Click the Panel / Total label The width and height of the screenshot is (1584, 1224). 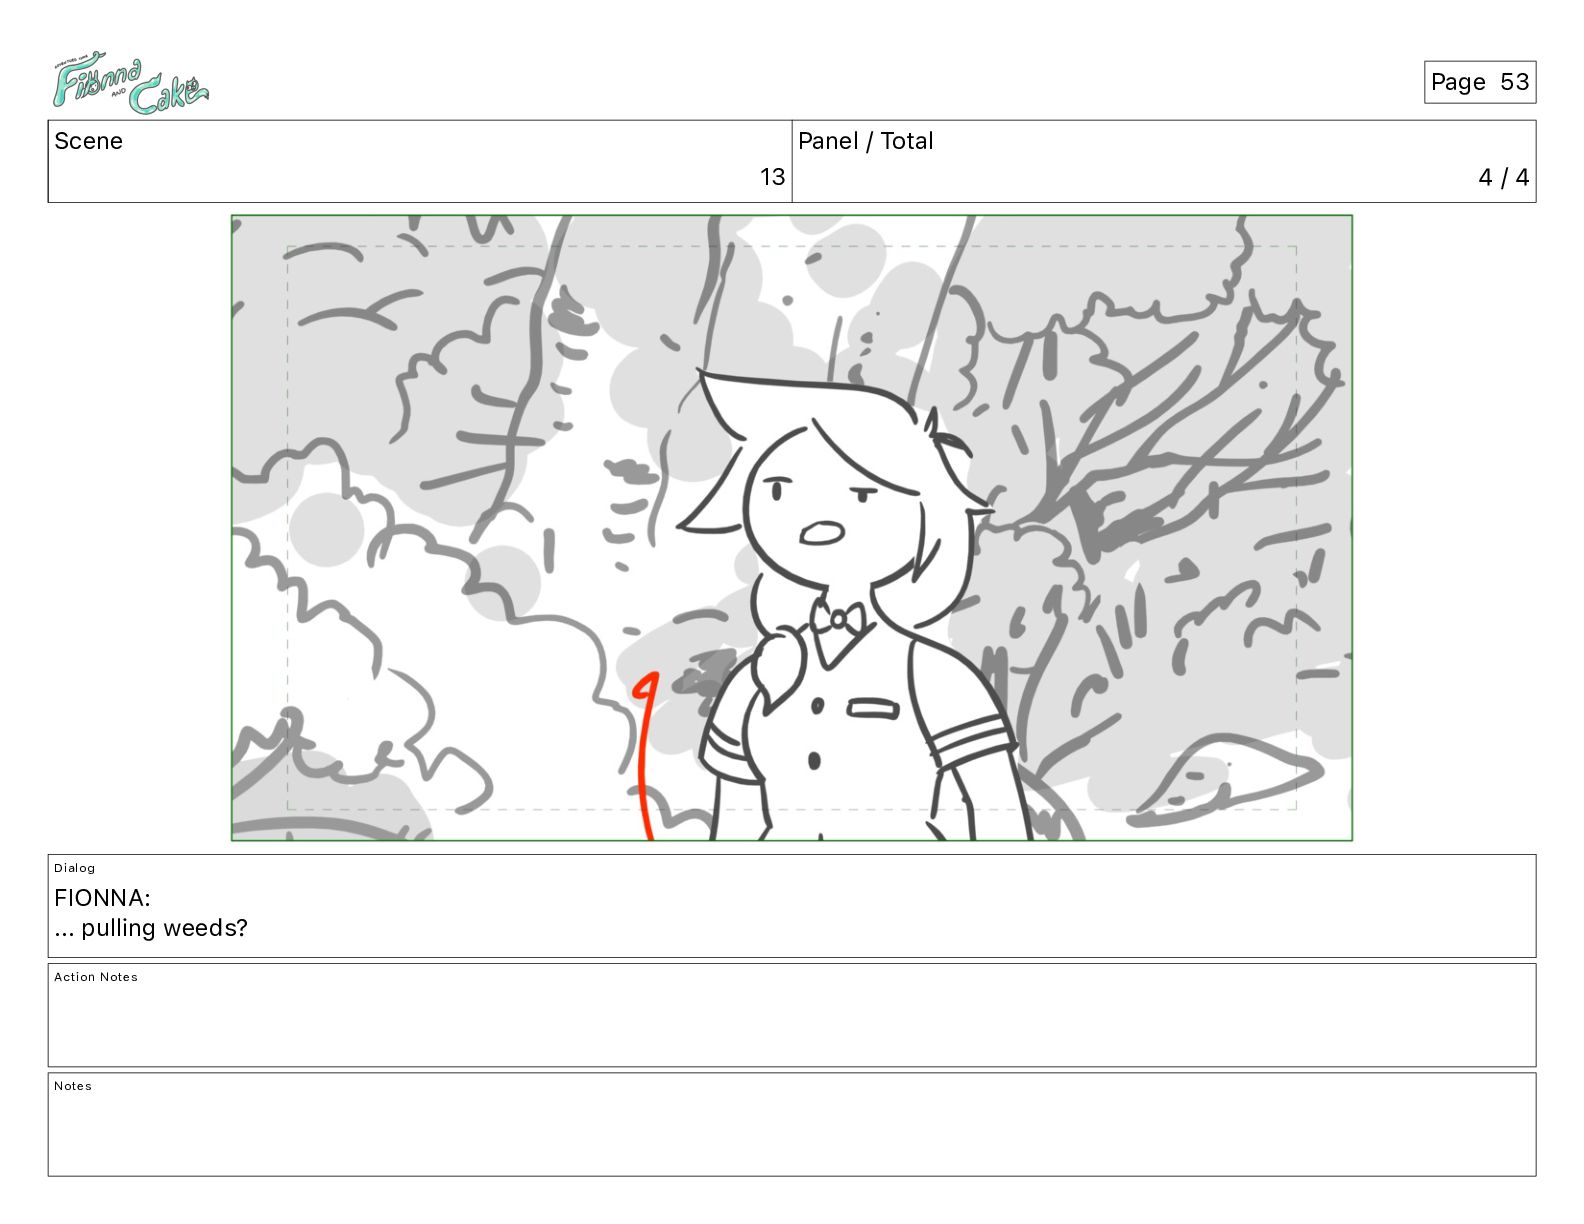tap(866, 141)
